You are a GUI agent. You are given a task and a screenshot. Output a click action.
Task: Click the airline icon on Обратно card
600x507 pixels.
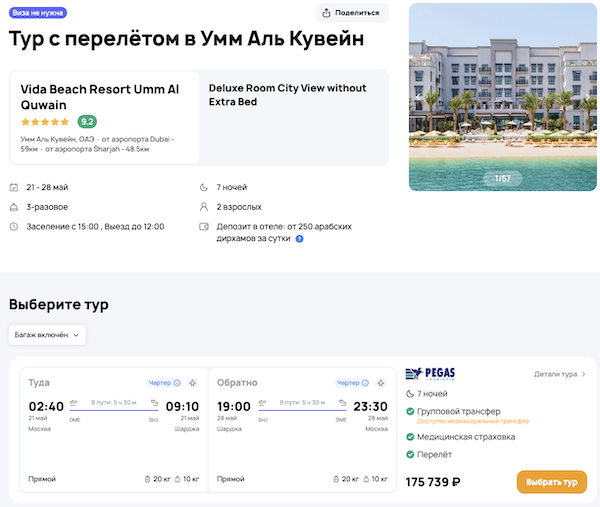[382, 383]
